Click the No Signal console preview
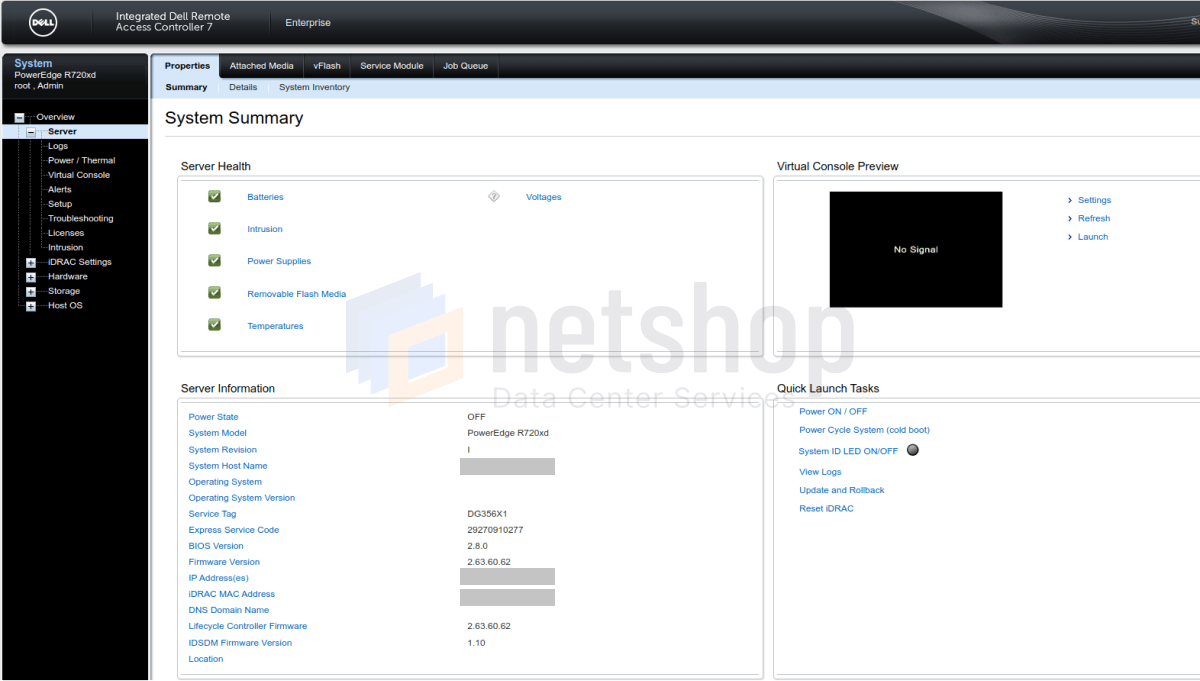Image resolution: width=1200 pixels, height=681 pixels. point(915,249)
